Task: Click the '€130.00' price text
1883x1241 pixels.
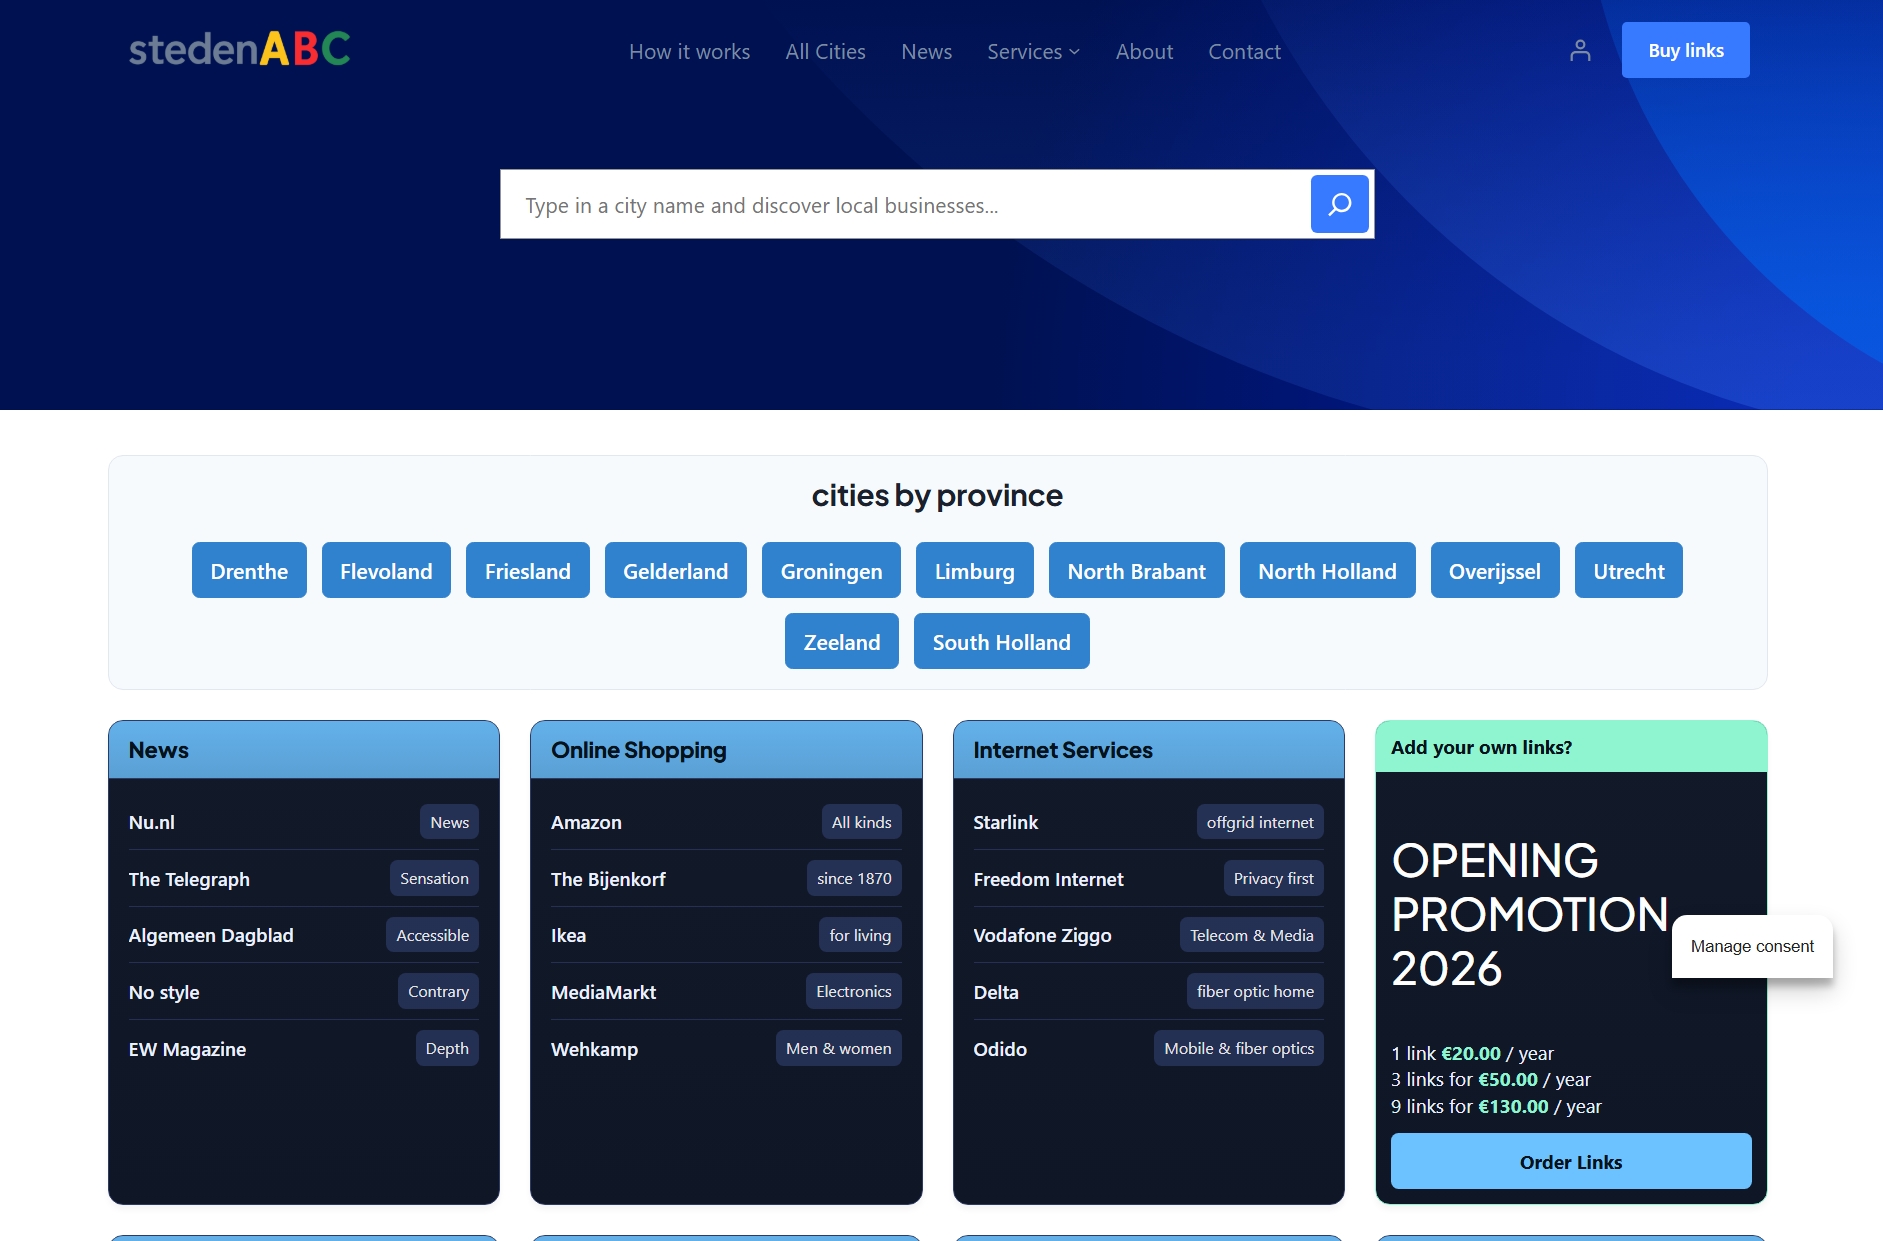Action: pyautogui.click(x=1513, y=1106)
